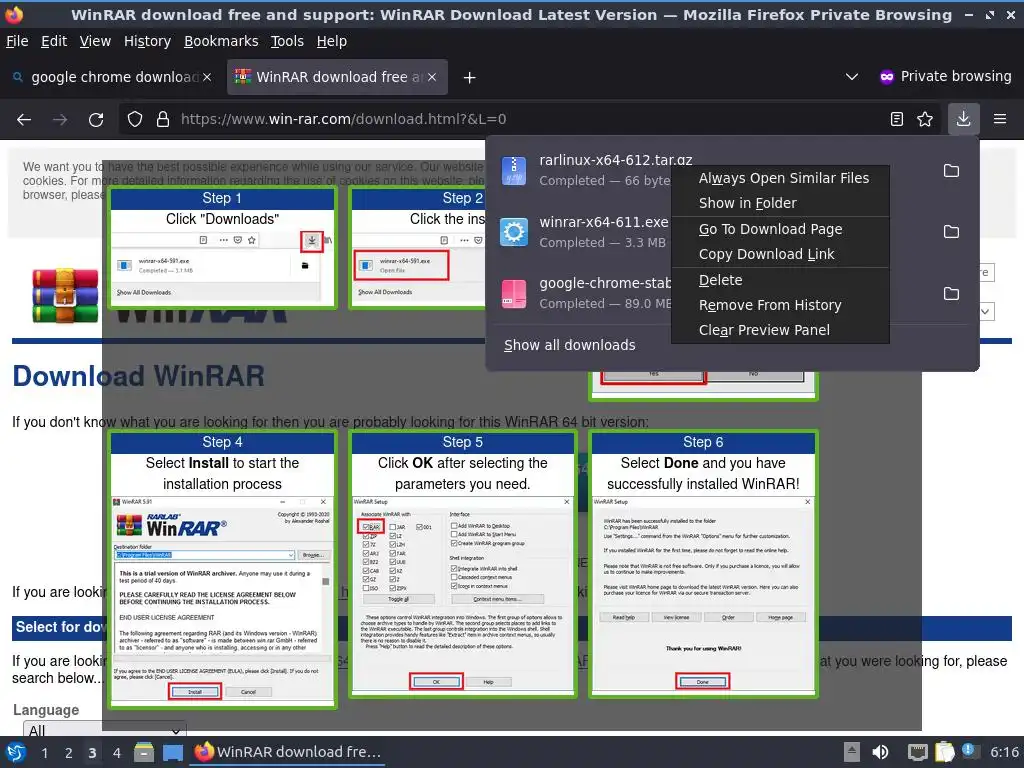Screen dimensions: 1024x768
Task: Close the downloads panel via toolbar download icon
Action: (963, 119)
